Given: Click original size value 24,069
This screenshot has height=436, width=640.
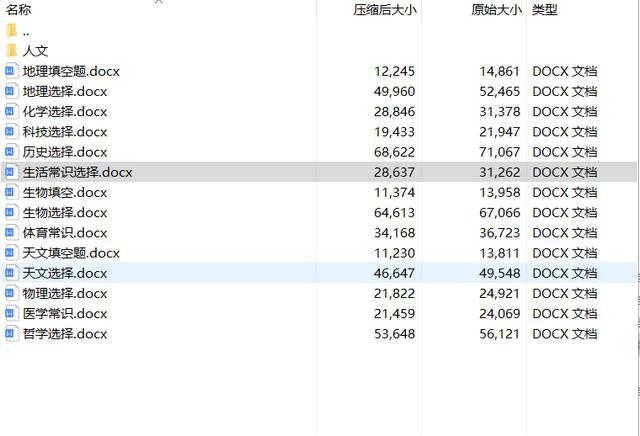Looking at the screenshot, I should tap(500, 314).
